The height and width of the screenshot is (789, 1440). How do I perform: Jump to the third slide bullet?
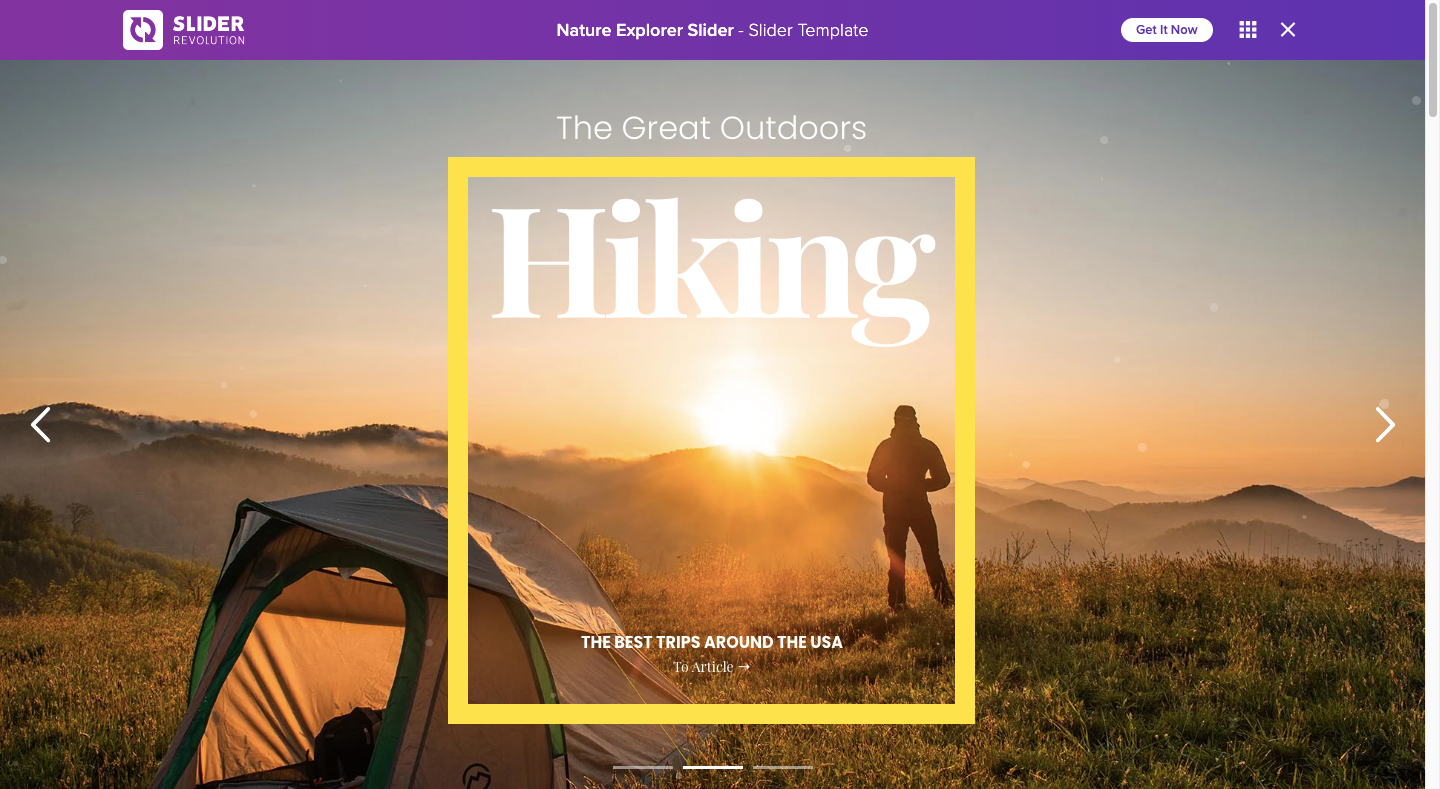coord(783,767)
